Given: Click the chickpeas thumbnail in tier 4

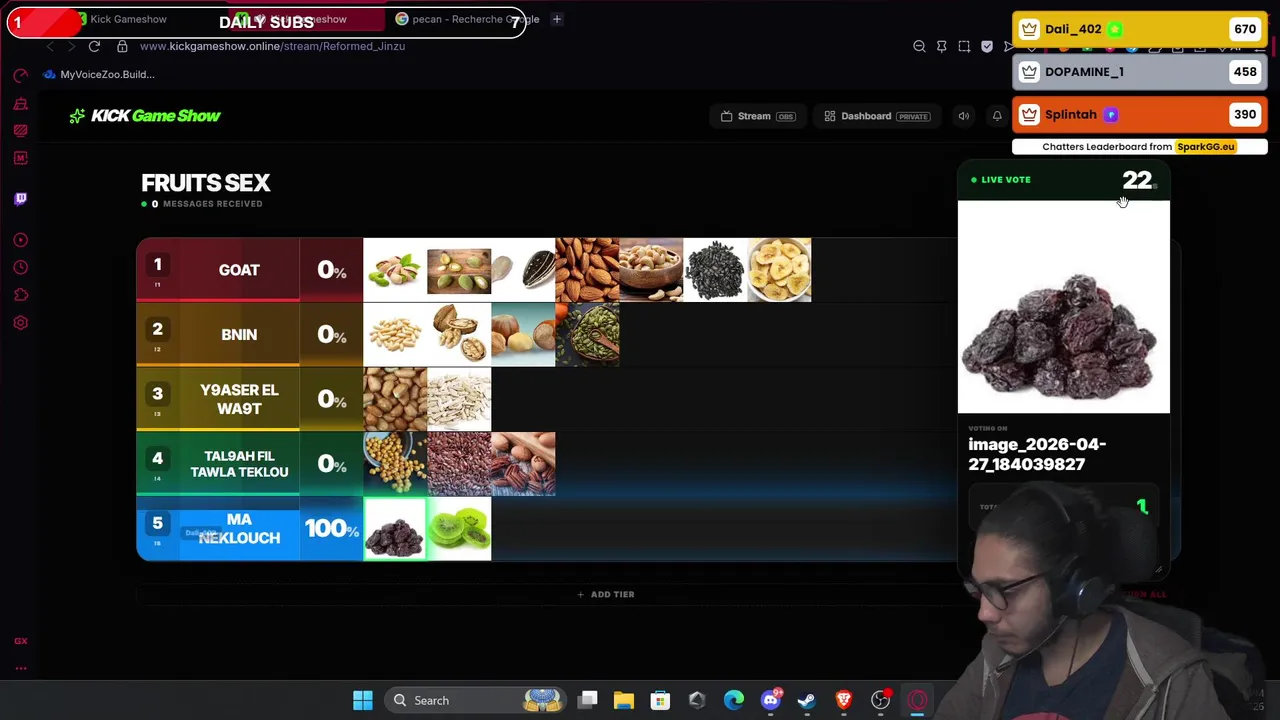Looking at the screenshot, I should (x=395, y=464).
